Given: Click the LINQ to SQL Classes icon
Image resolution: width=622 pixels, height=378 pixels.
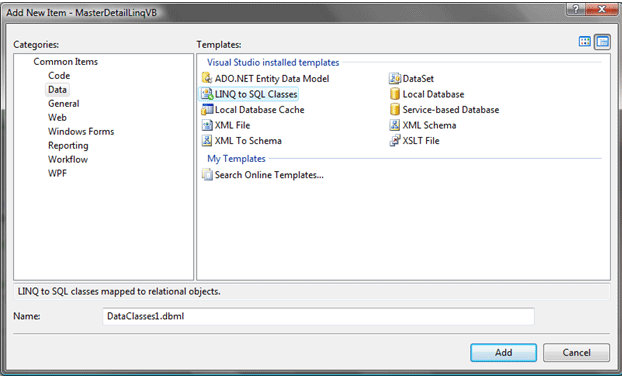Looking at the screenshot, I should point(207,94).
